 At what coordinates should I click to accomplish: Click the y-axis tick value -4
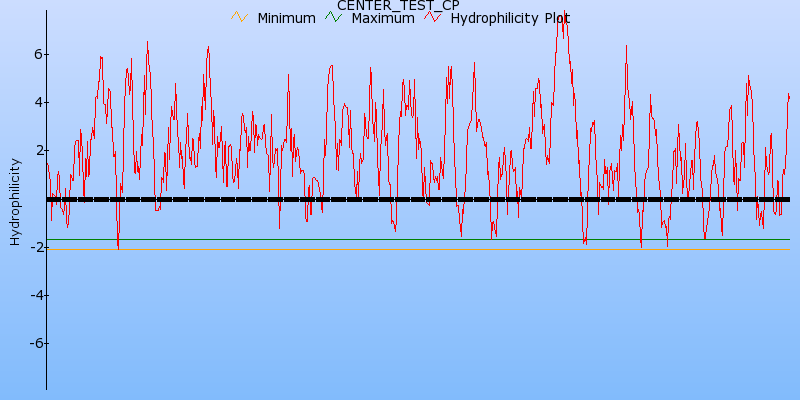[x=39, y=295]
